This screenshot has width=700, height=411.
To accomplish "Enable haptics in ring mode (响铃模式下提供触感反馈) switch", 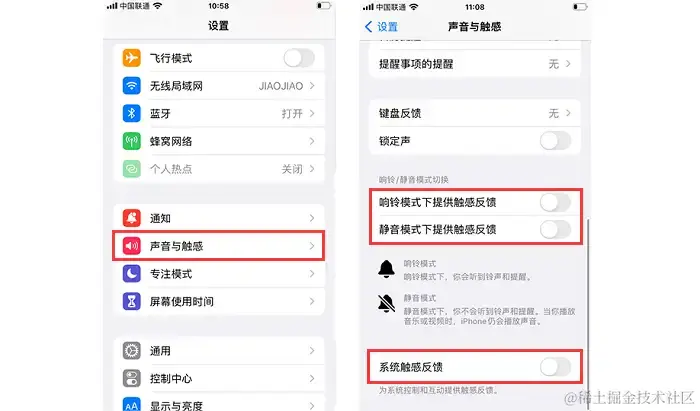I will 555,203.
